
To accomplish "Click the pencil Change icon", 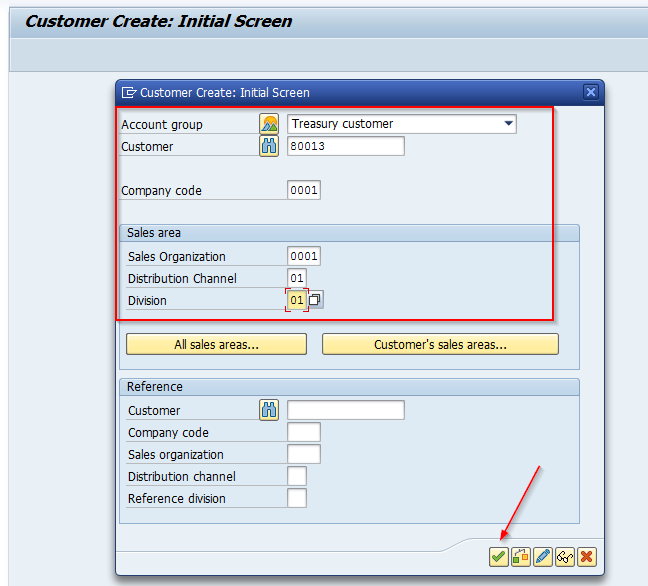I will tap(542, 556).
